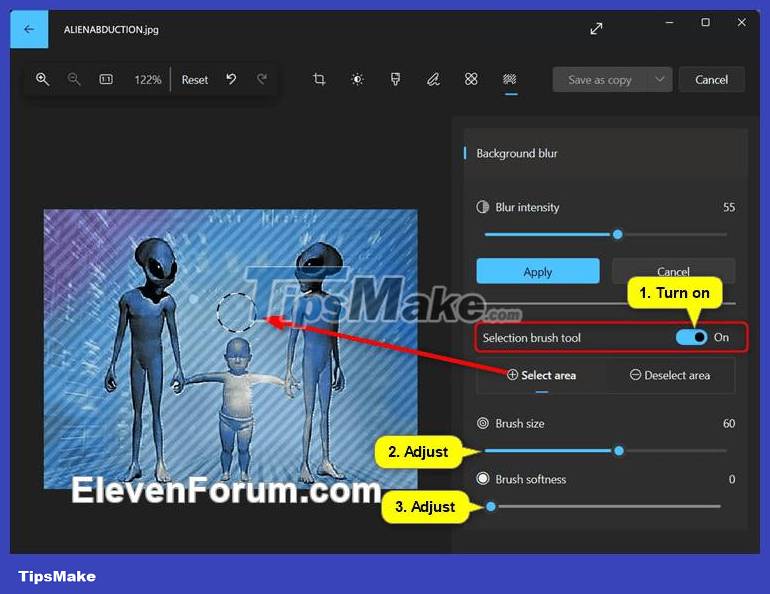Maximize the Photos editor window

click(705, 22)
